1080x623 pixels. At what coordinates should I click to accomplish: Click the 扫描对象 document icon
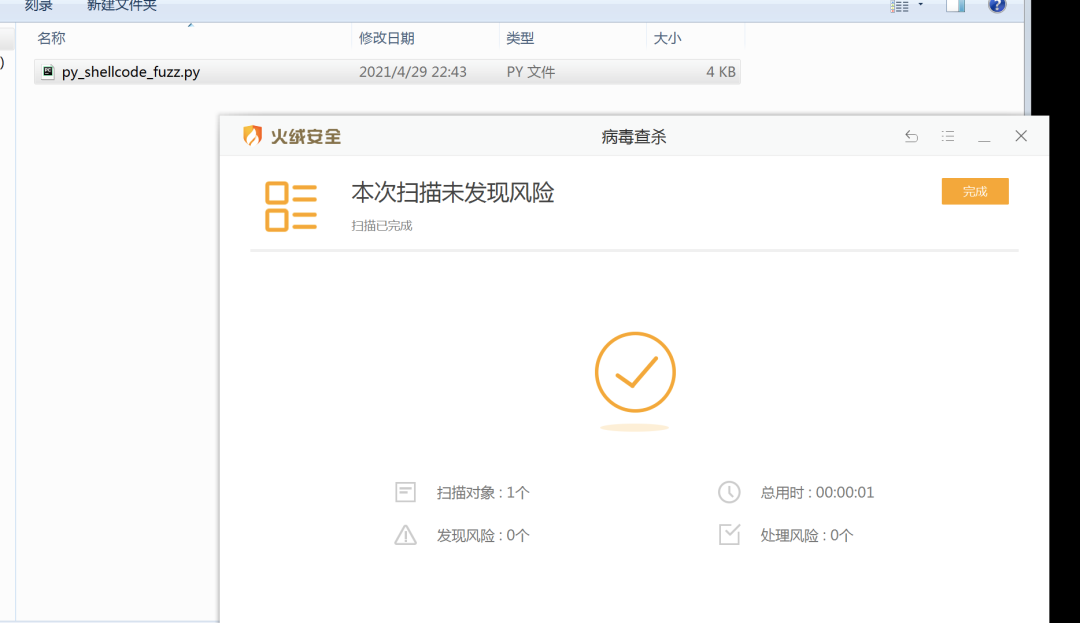(406, 492)
